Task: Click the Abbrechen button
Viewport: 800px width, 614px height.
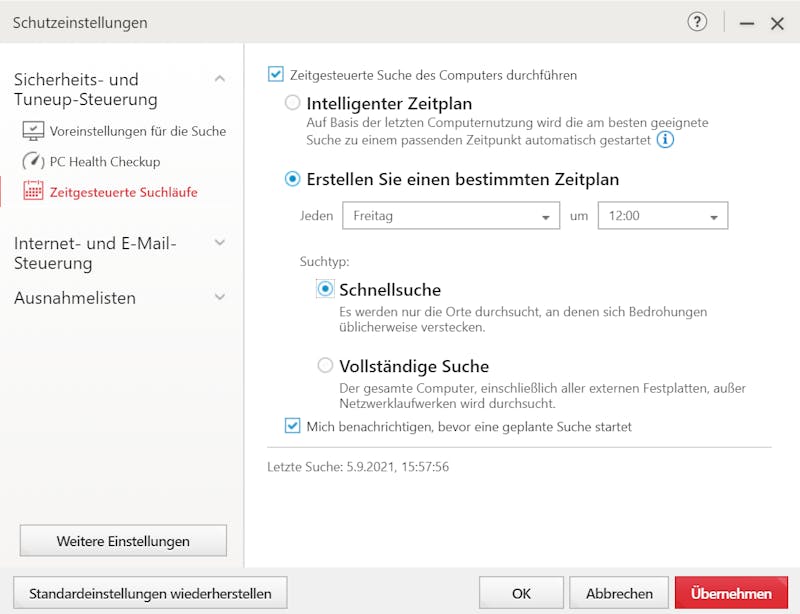Action: click(619, 593)
